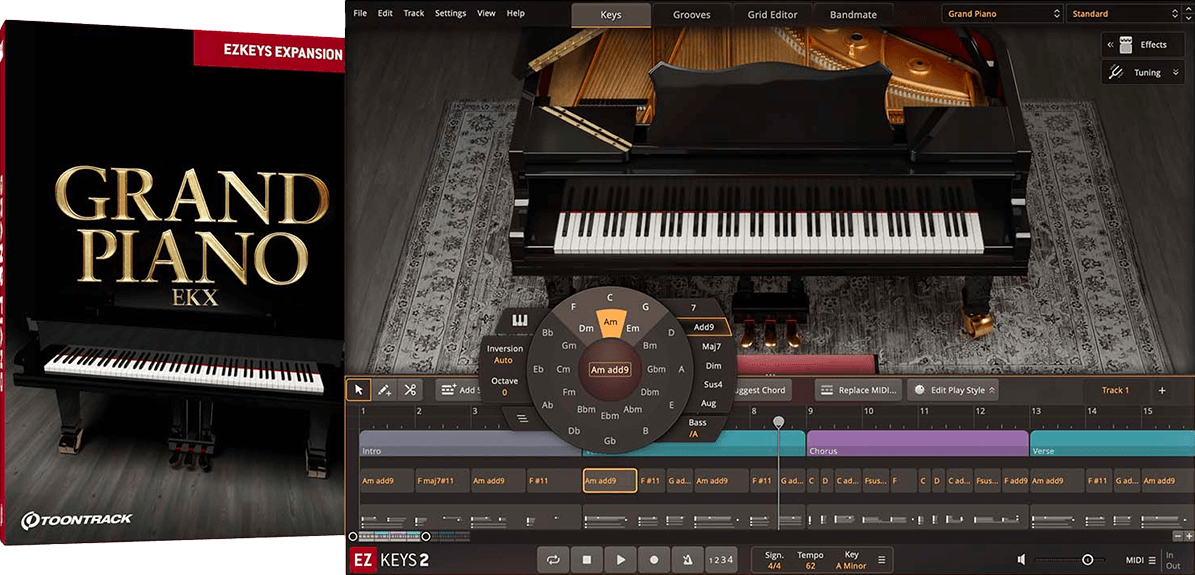Click the timeline overview zoom range bar
Screen dimensions: 1195x575
[389, 536]
